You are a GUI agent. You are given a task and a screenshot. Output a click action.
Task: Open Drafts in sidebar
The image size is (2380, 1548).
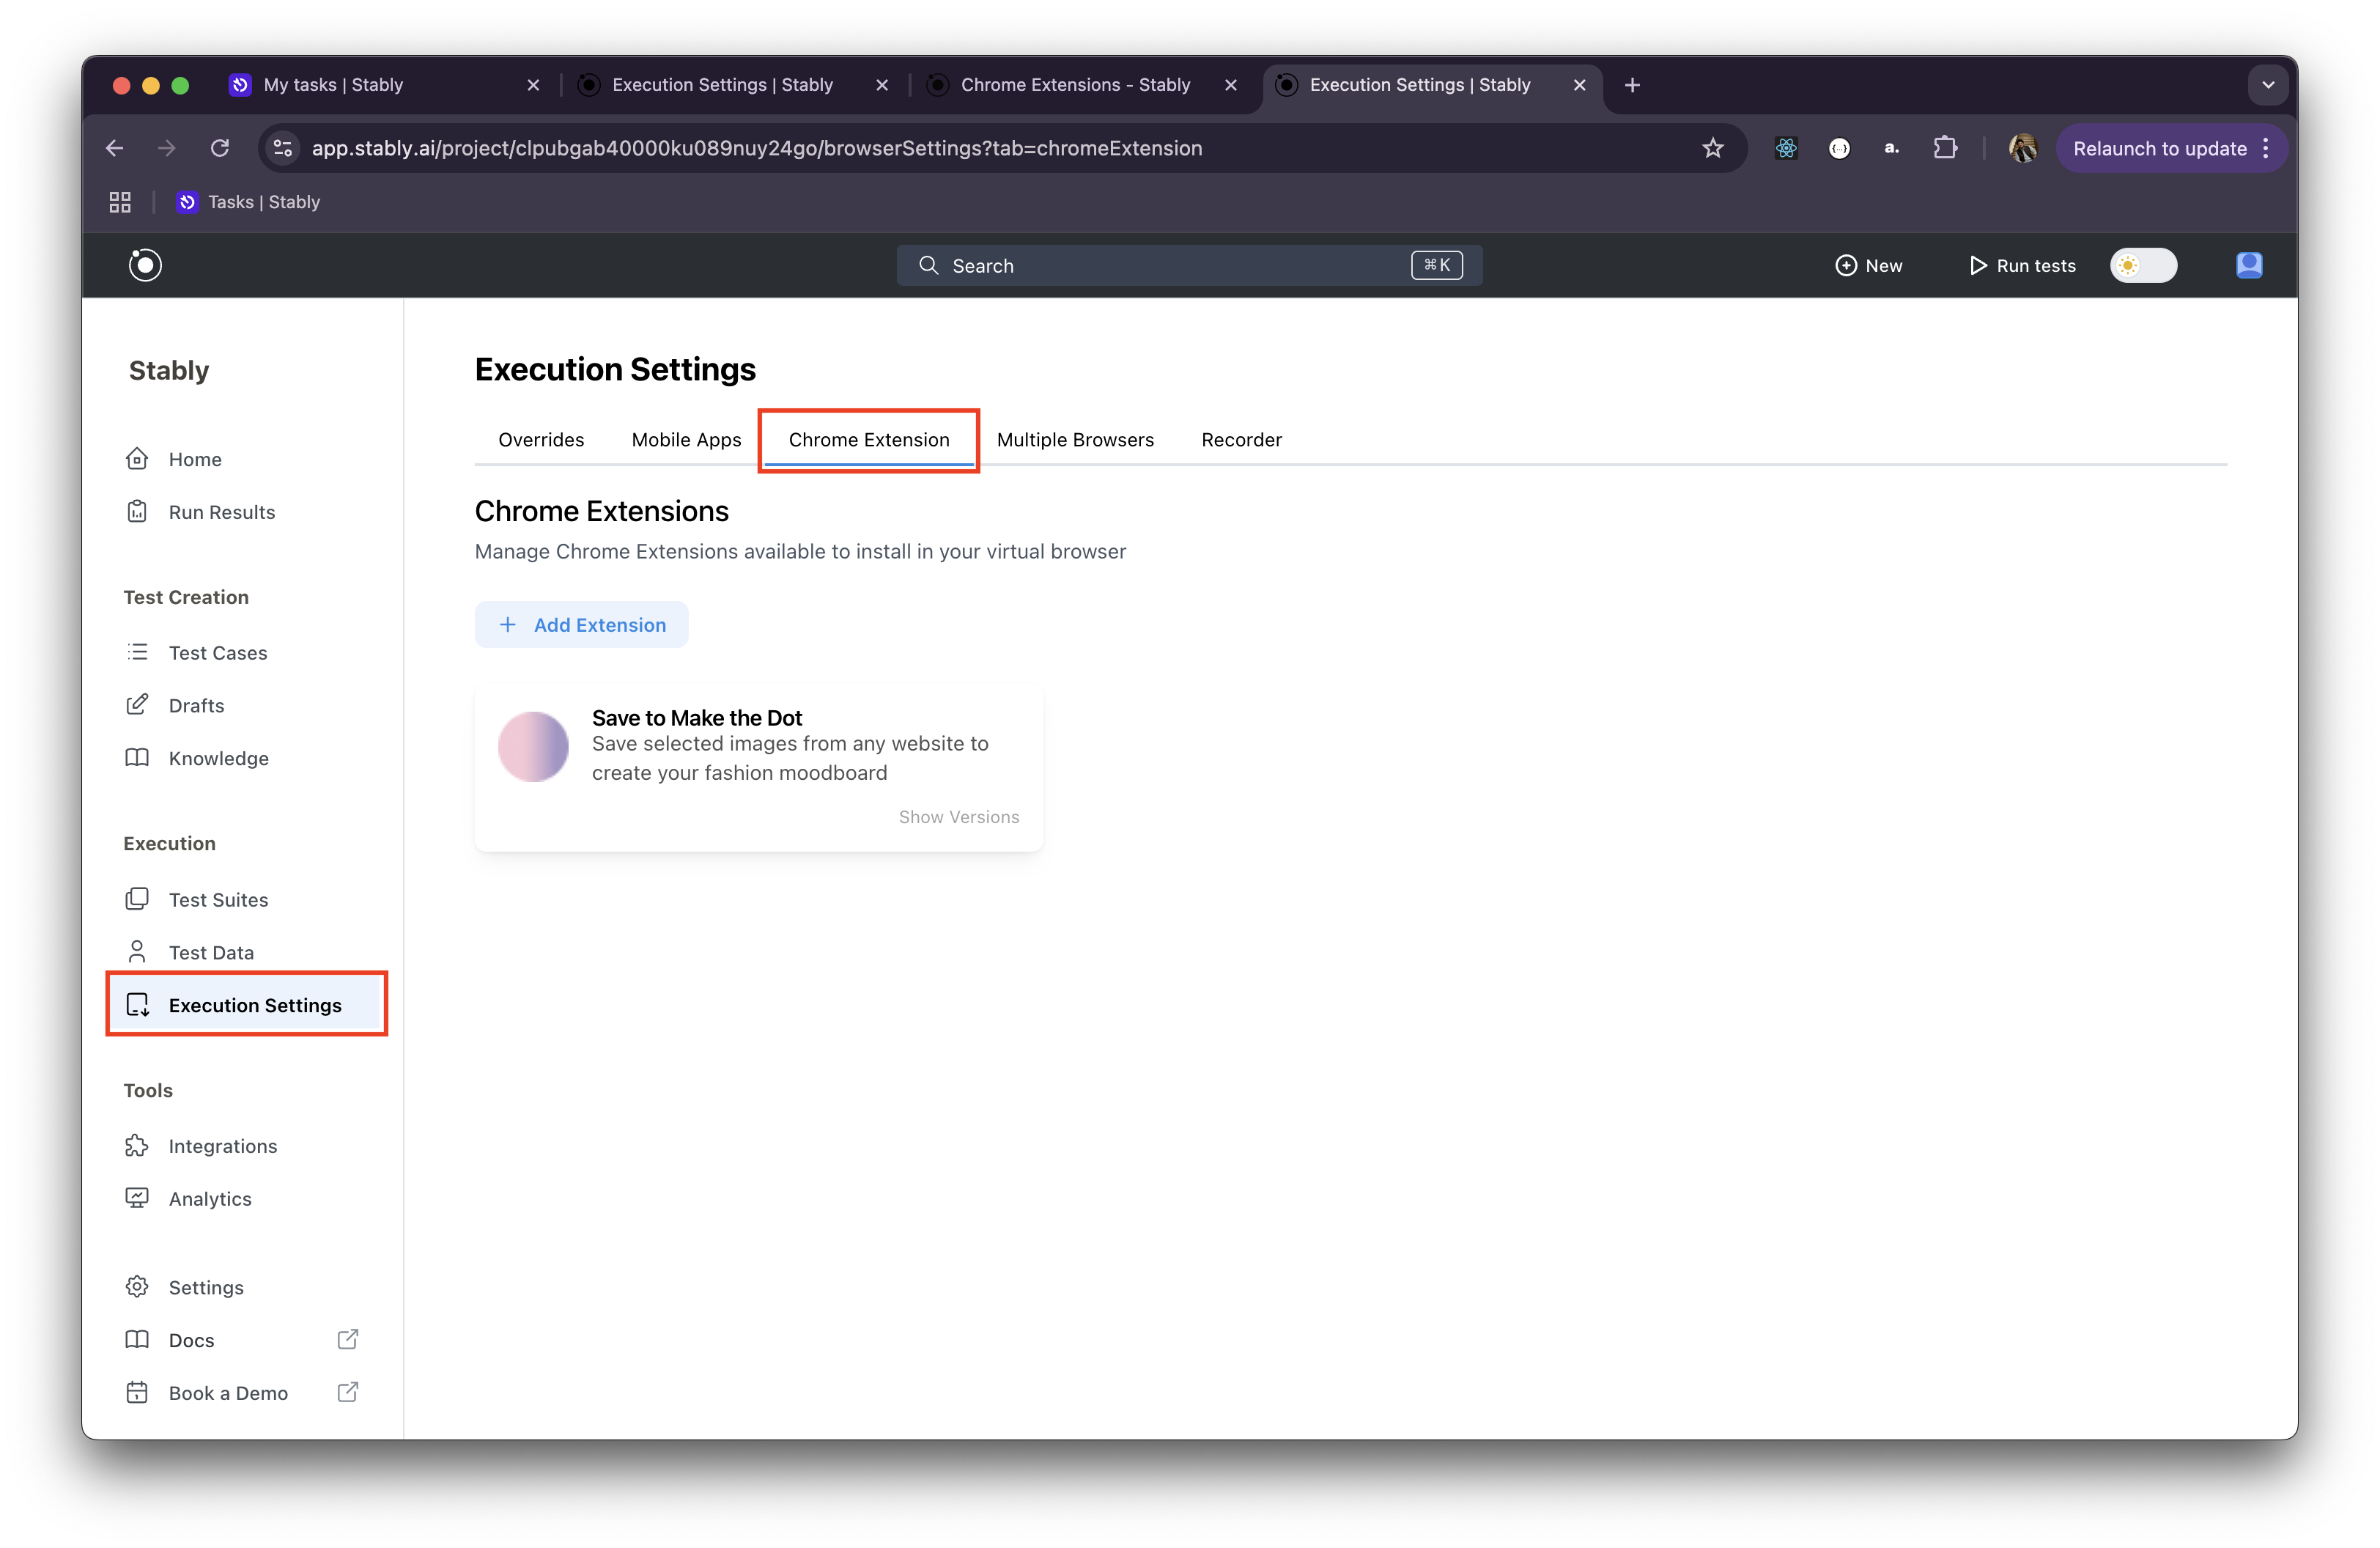[196, 706]
